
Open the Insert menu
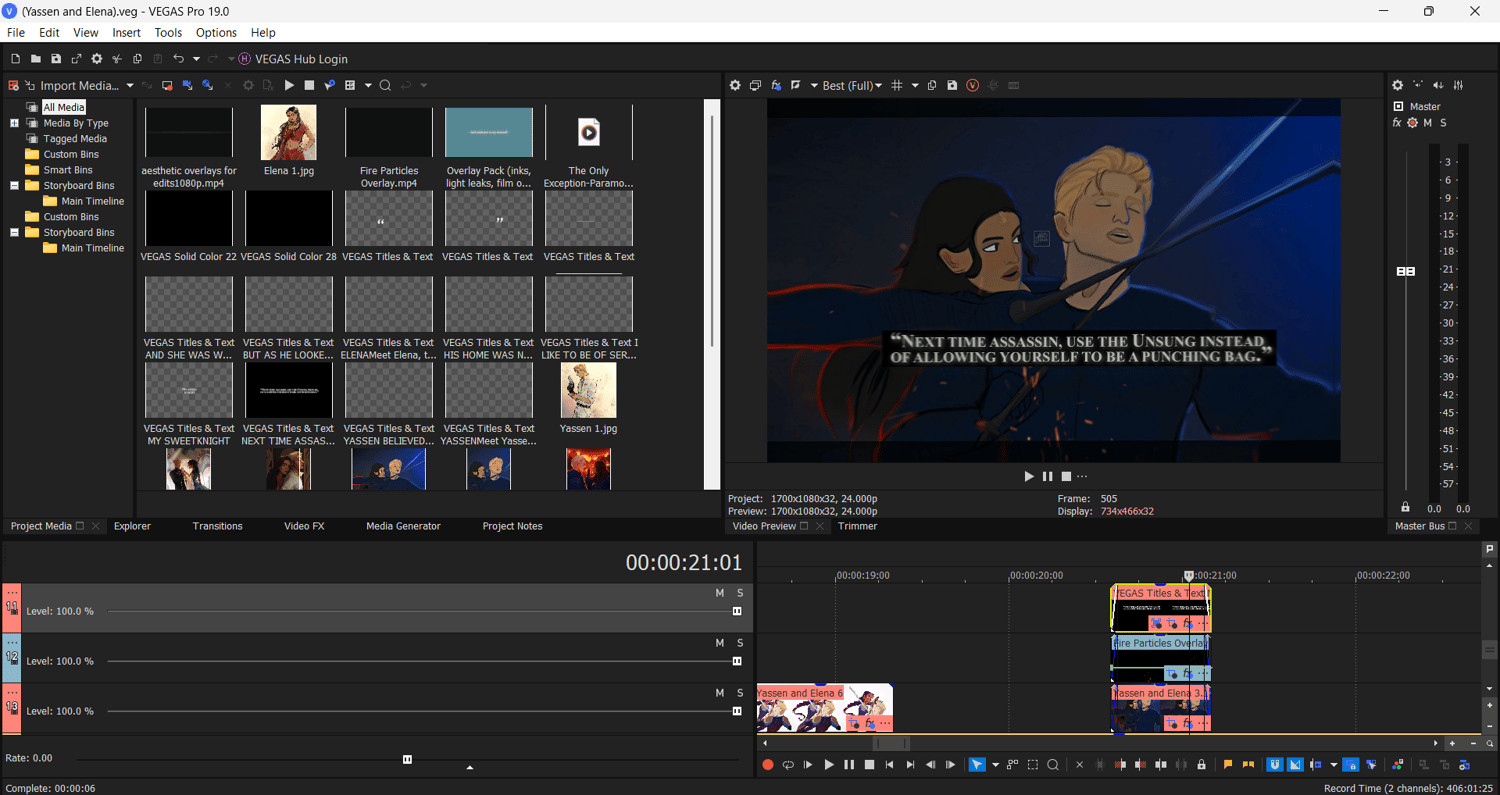pos(127,33)
